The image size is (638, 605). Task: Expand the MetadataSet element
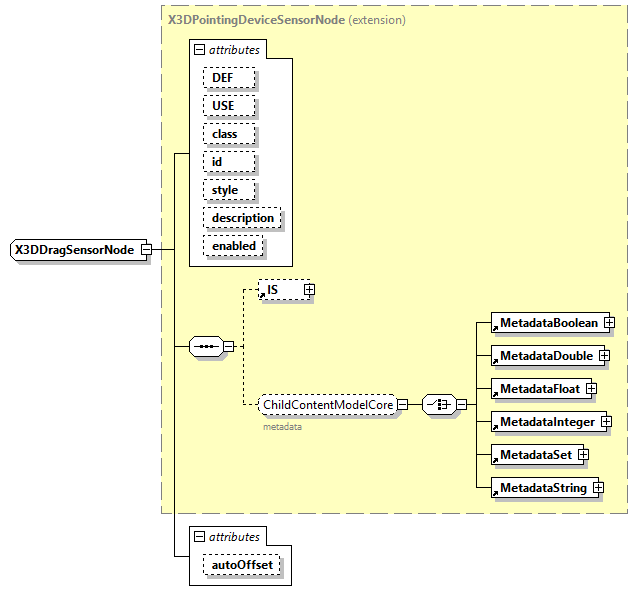tap(583, 454)
